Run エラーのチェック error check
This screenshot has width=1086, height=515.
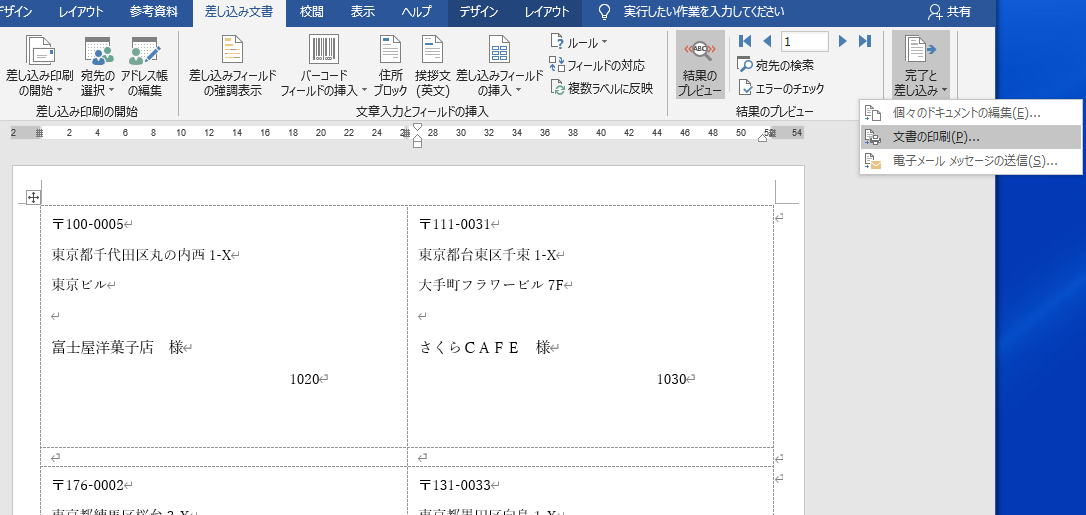[780, 88]
